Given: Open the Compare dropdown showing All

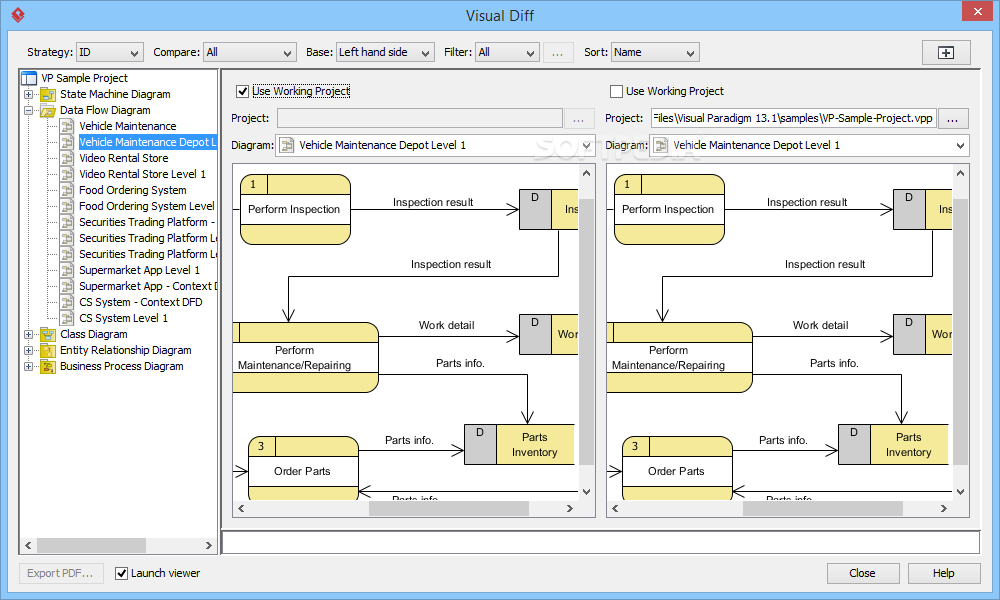Looking at the screenshot, I should coord(250,52).
